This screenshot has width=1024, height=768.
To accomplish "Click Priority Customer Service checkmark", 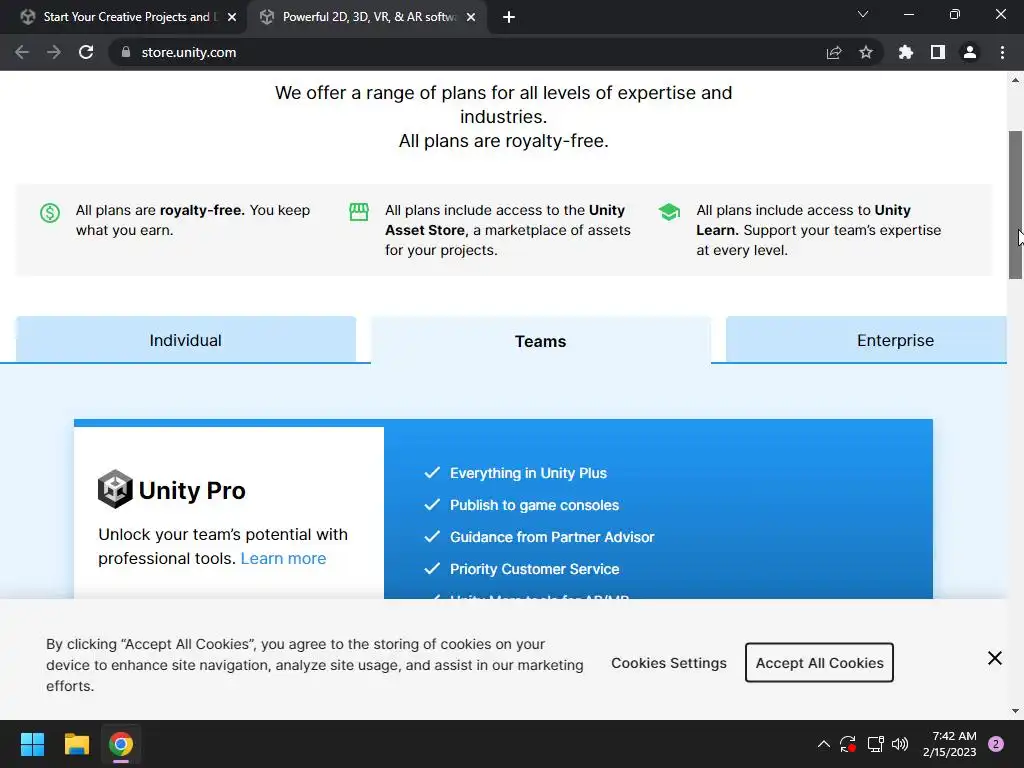I will click(x=432, y=568).
